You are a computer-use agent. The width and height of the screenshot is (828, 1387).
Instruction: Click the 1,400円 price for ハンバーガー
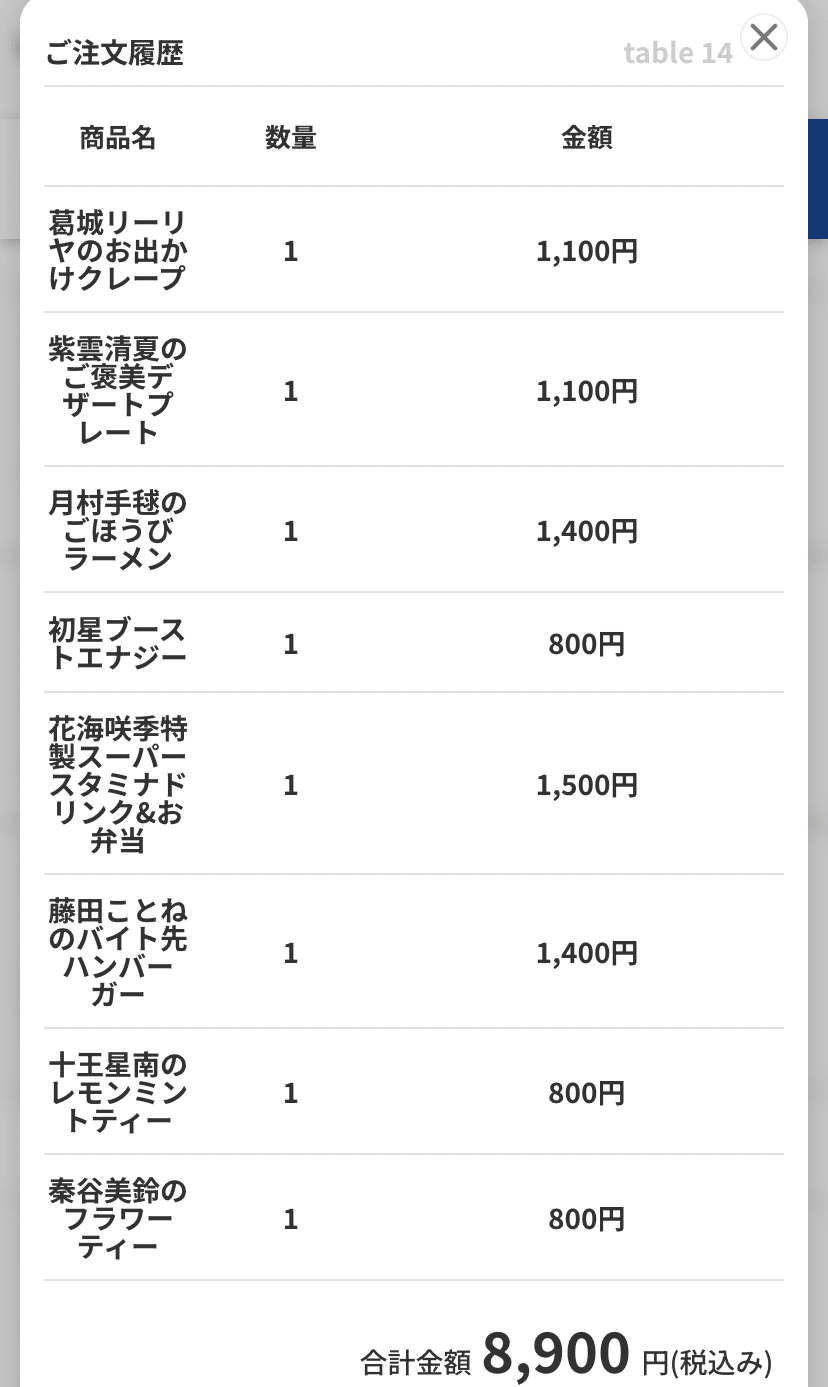(587, 953)
